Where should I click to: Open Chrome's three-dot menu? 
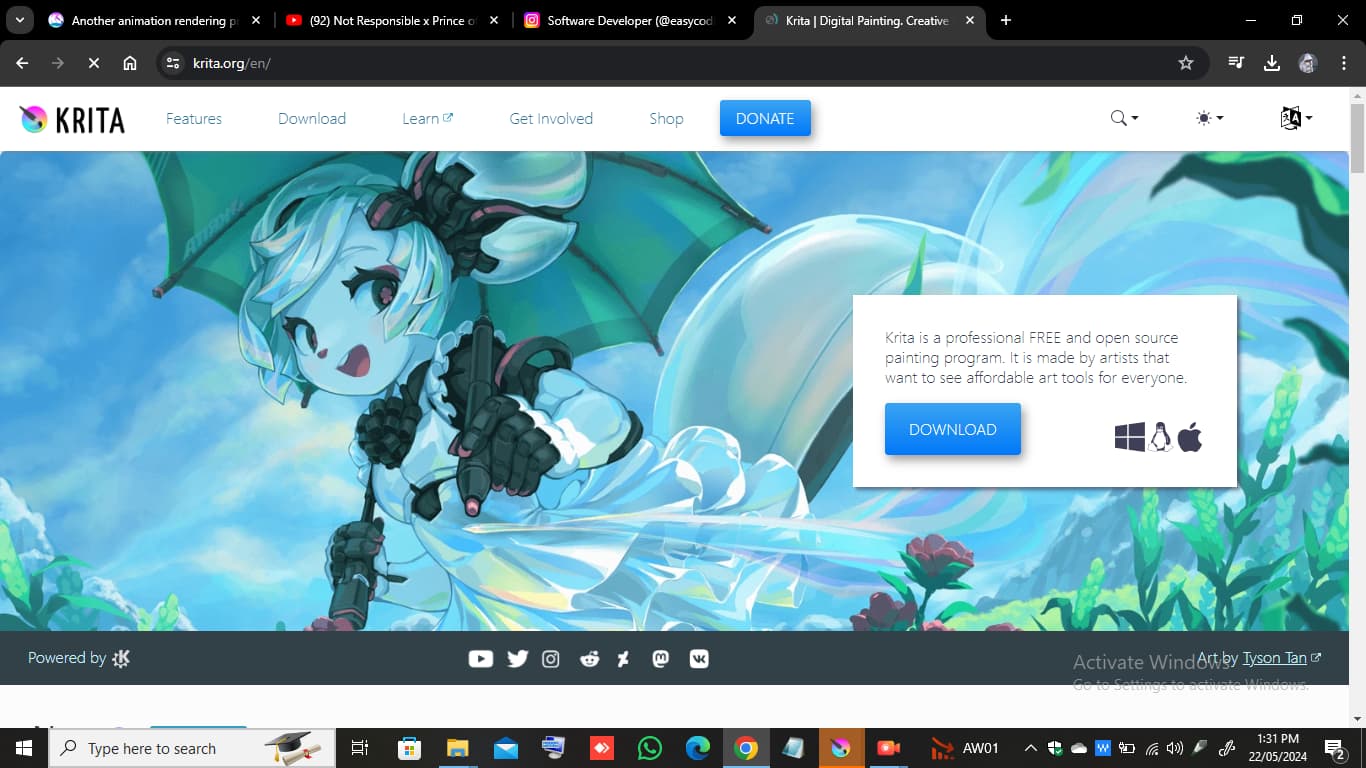[1342, 63]
